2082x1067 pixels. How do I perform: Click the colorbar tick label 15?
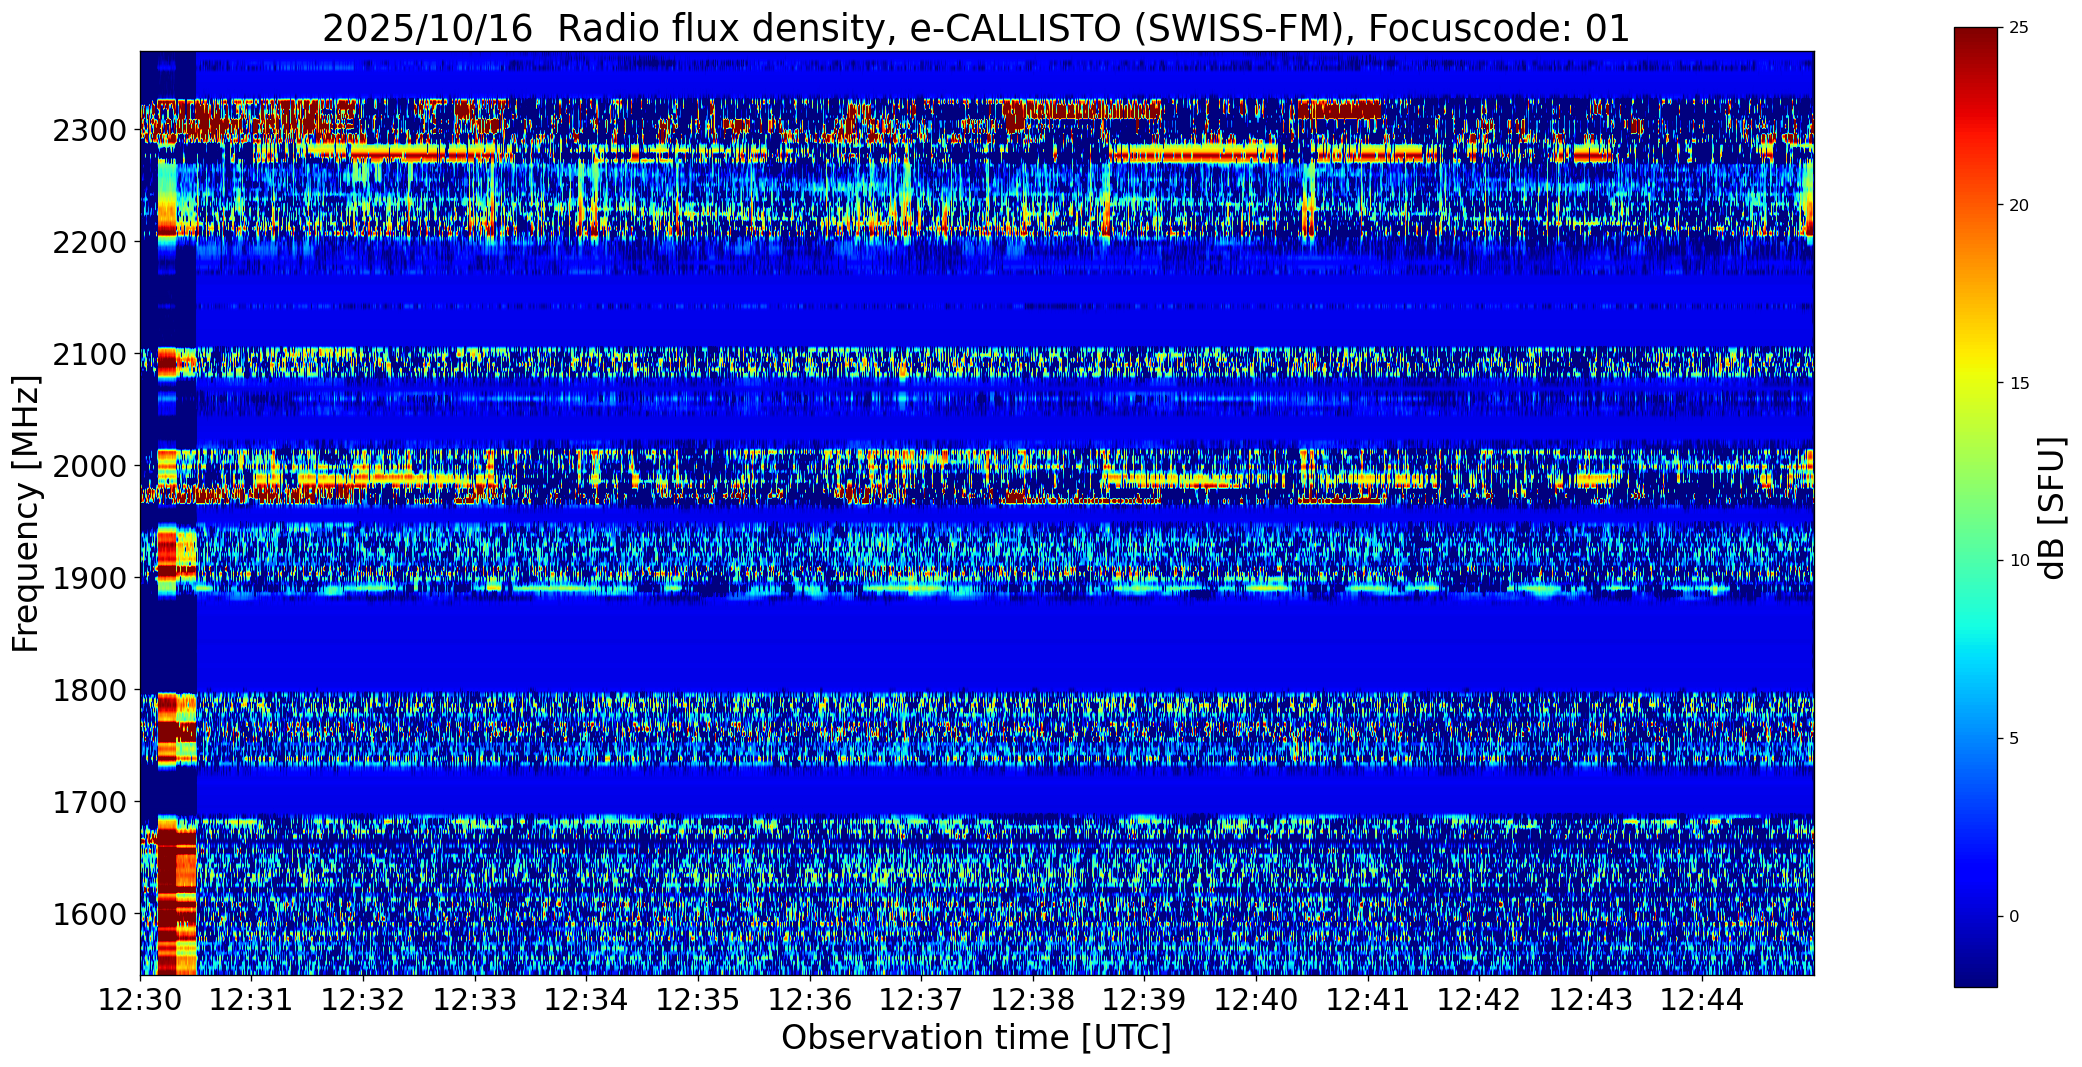click(2019, 384)
